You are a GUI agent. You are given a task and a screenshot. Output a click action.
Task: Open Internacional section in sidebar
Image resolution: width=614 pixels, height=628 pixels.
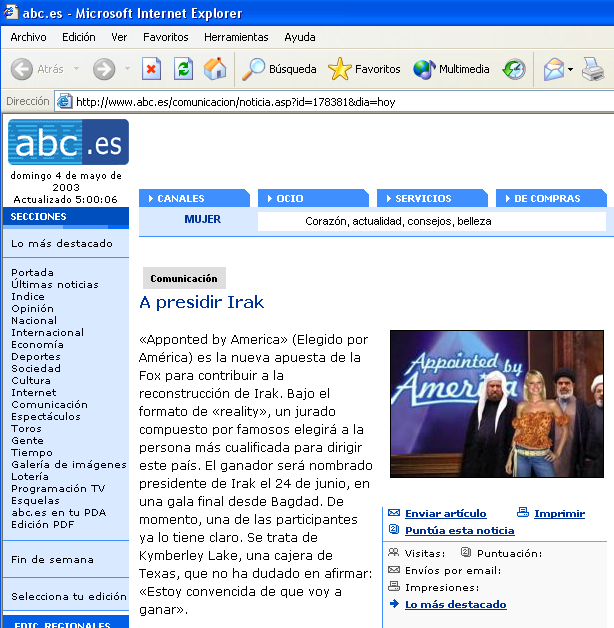(48, 332)
